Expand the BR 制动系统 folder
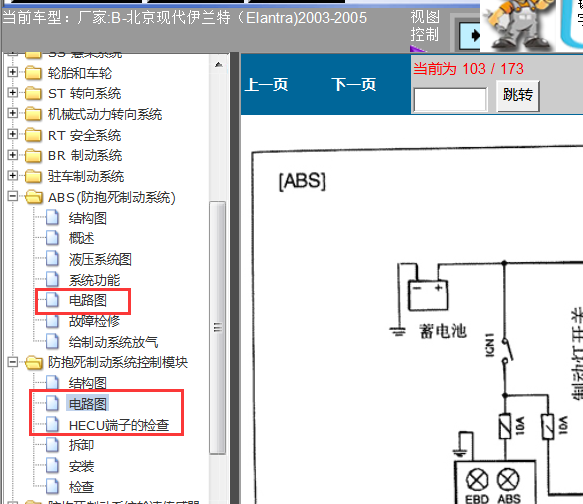The height and width of the screenshot is (504, 583). pyautogui.click(x=13, y=155)
